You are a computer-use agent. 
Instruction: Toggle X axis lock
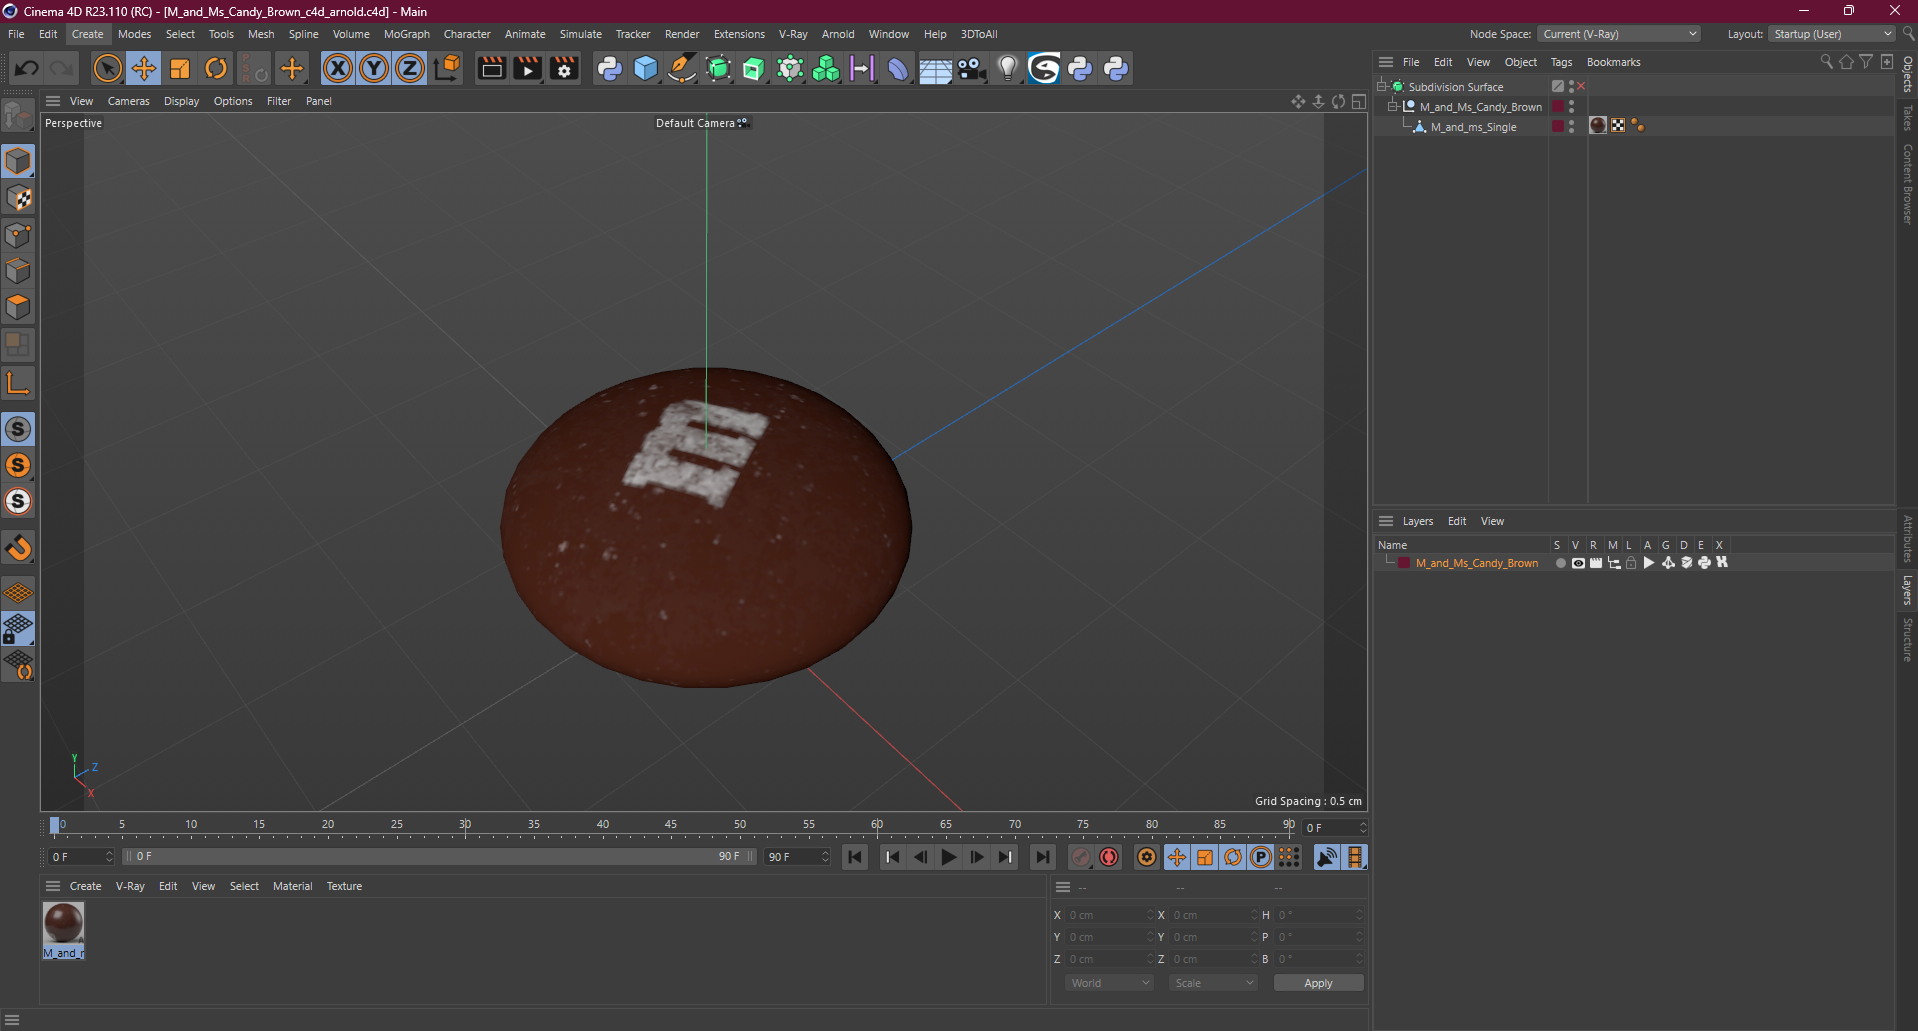click(338, 68)
